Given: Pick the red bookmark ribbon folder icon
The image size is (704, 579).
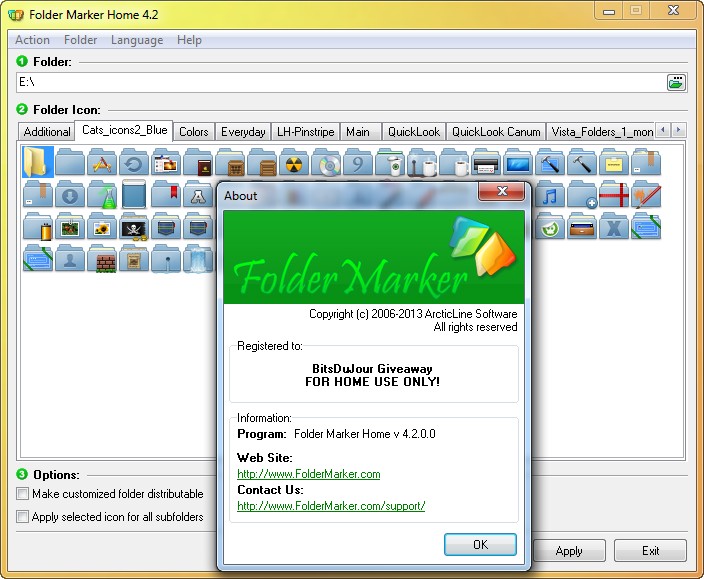Looking at the screenshot, I should [166, 194].
